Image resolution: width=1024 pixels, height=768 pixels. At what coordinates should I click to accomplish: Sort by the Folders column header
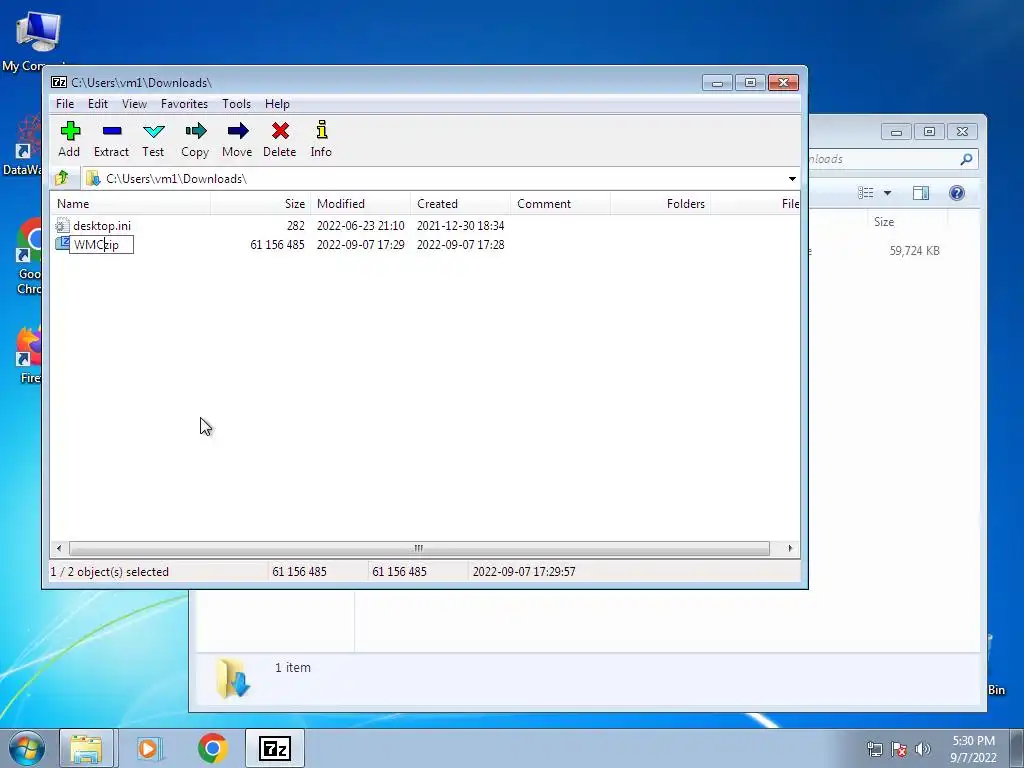point(661,204)
